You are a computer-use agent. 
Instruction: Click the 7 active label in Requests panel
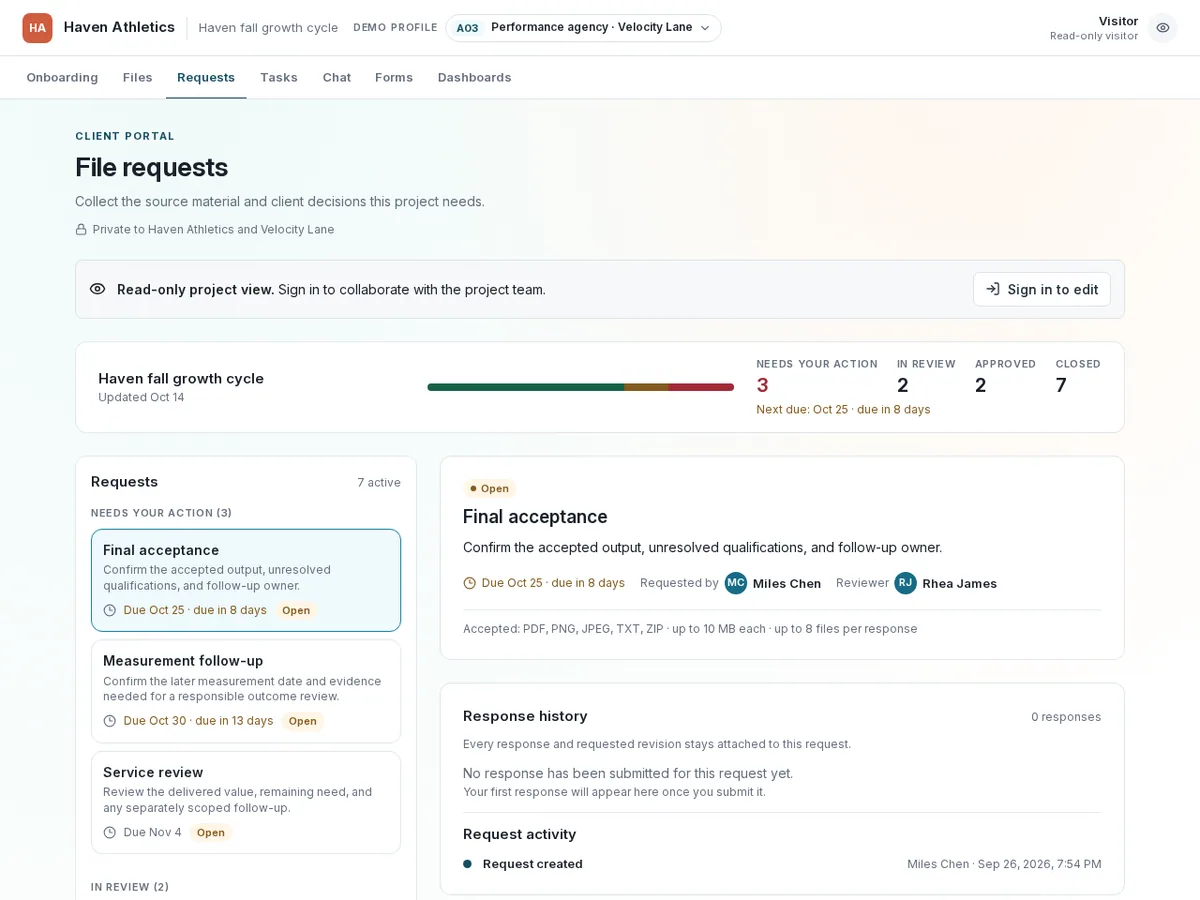coord(379,483)
